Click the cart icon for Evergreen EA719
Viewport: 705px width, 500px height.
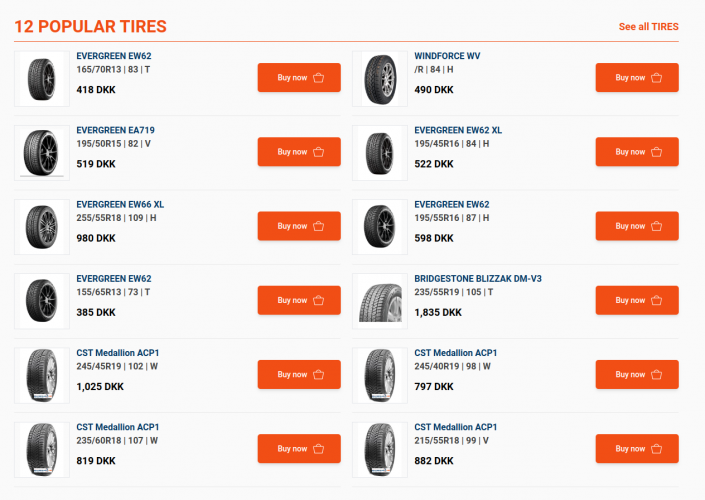point(319,152)
